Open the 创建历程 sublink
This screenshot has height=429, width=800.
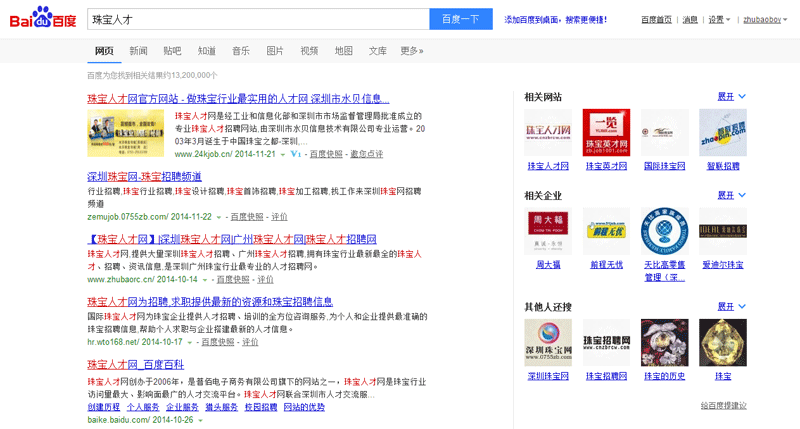[104, 407]
